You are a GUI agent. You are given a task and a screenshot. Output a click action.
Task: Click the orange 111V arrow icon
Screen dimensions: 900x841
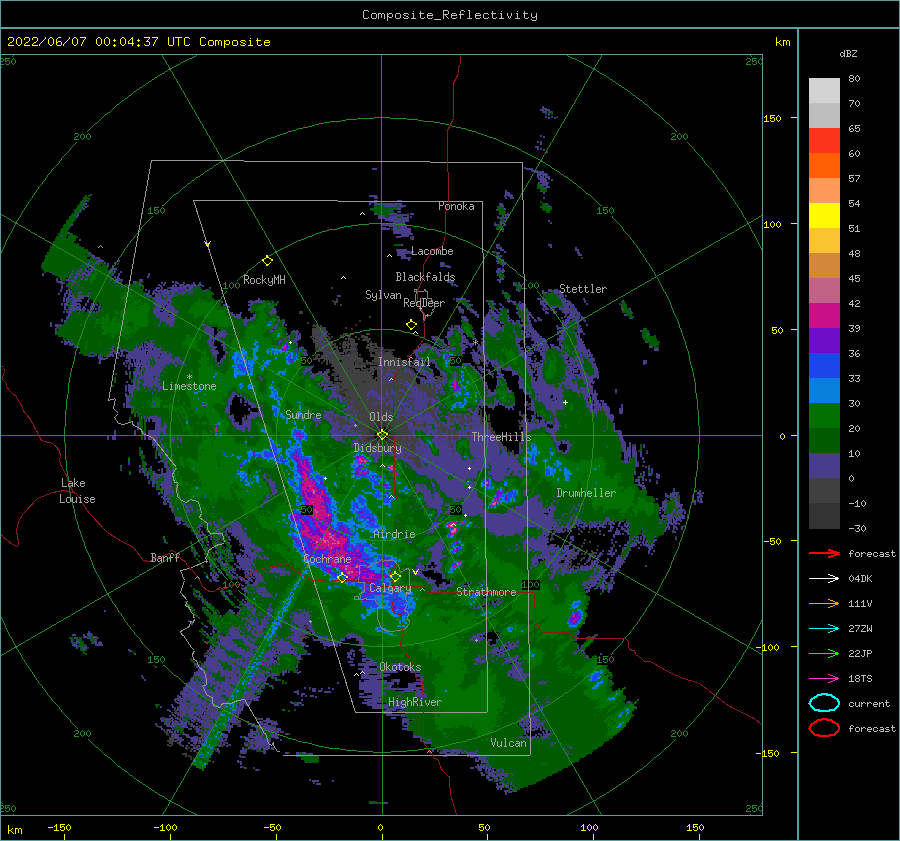pos(824,603)
